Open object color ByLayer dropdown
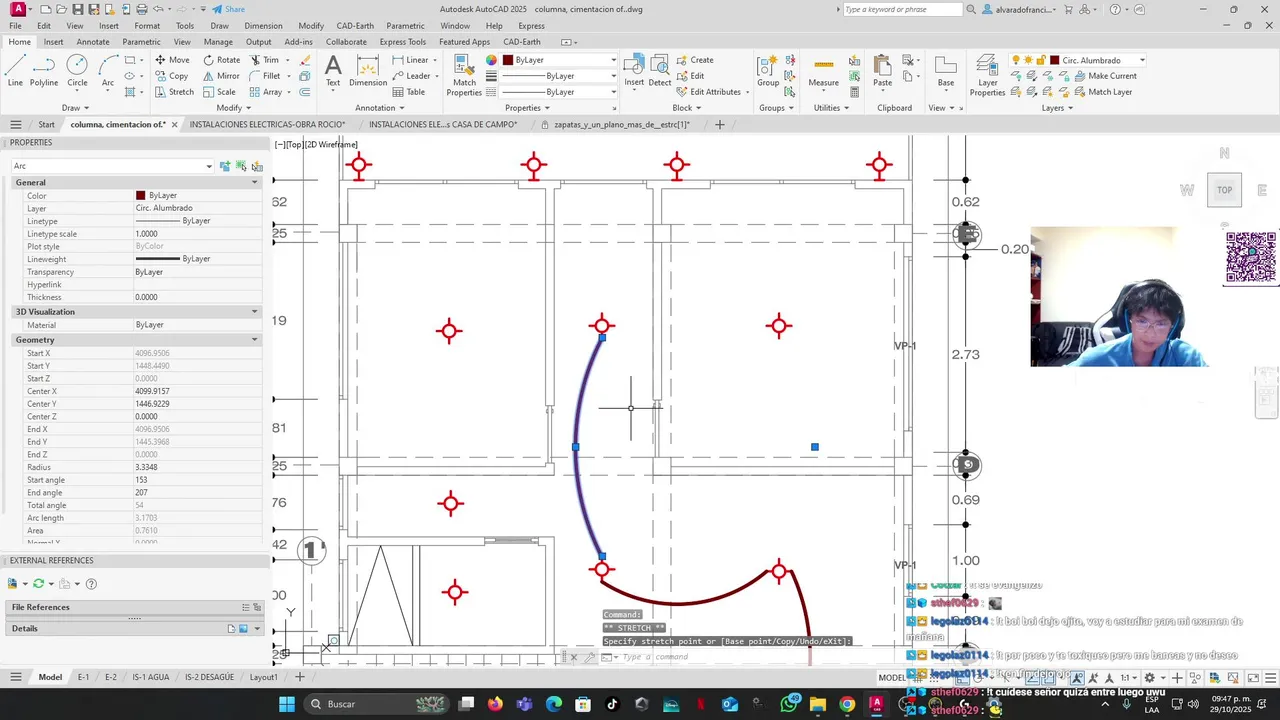This screenshot has width=1280, height=720. click(x=613, y=60)
